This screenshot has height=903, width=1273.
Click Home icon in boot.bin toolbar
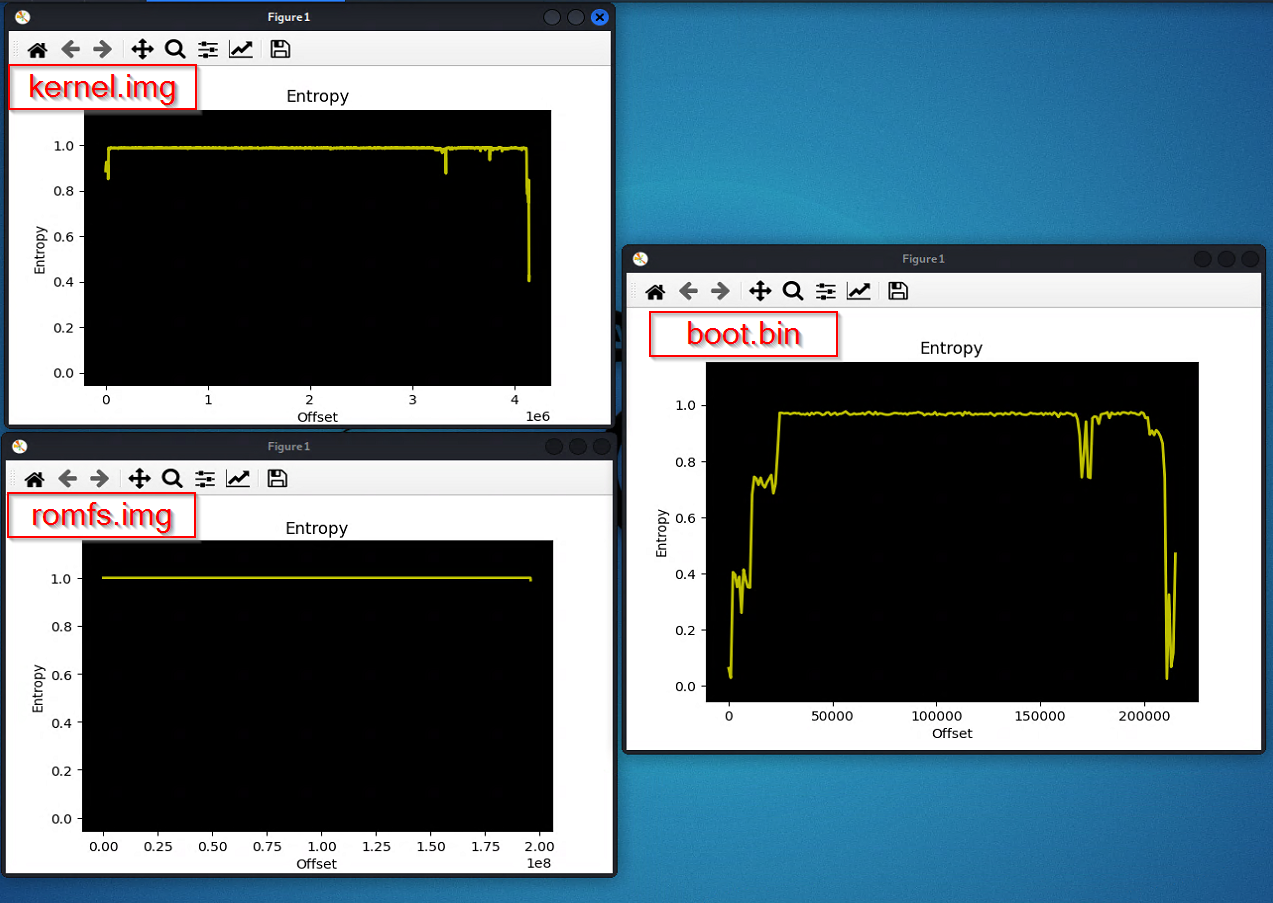(x=655, y=291)
